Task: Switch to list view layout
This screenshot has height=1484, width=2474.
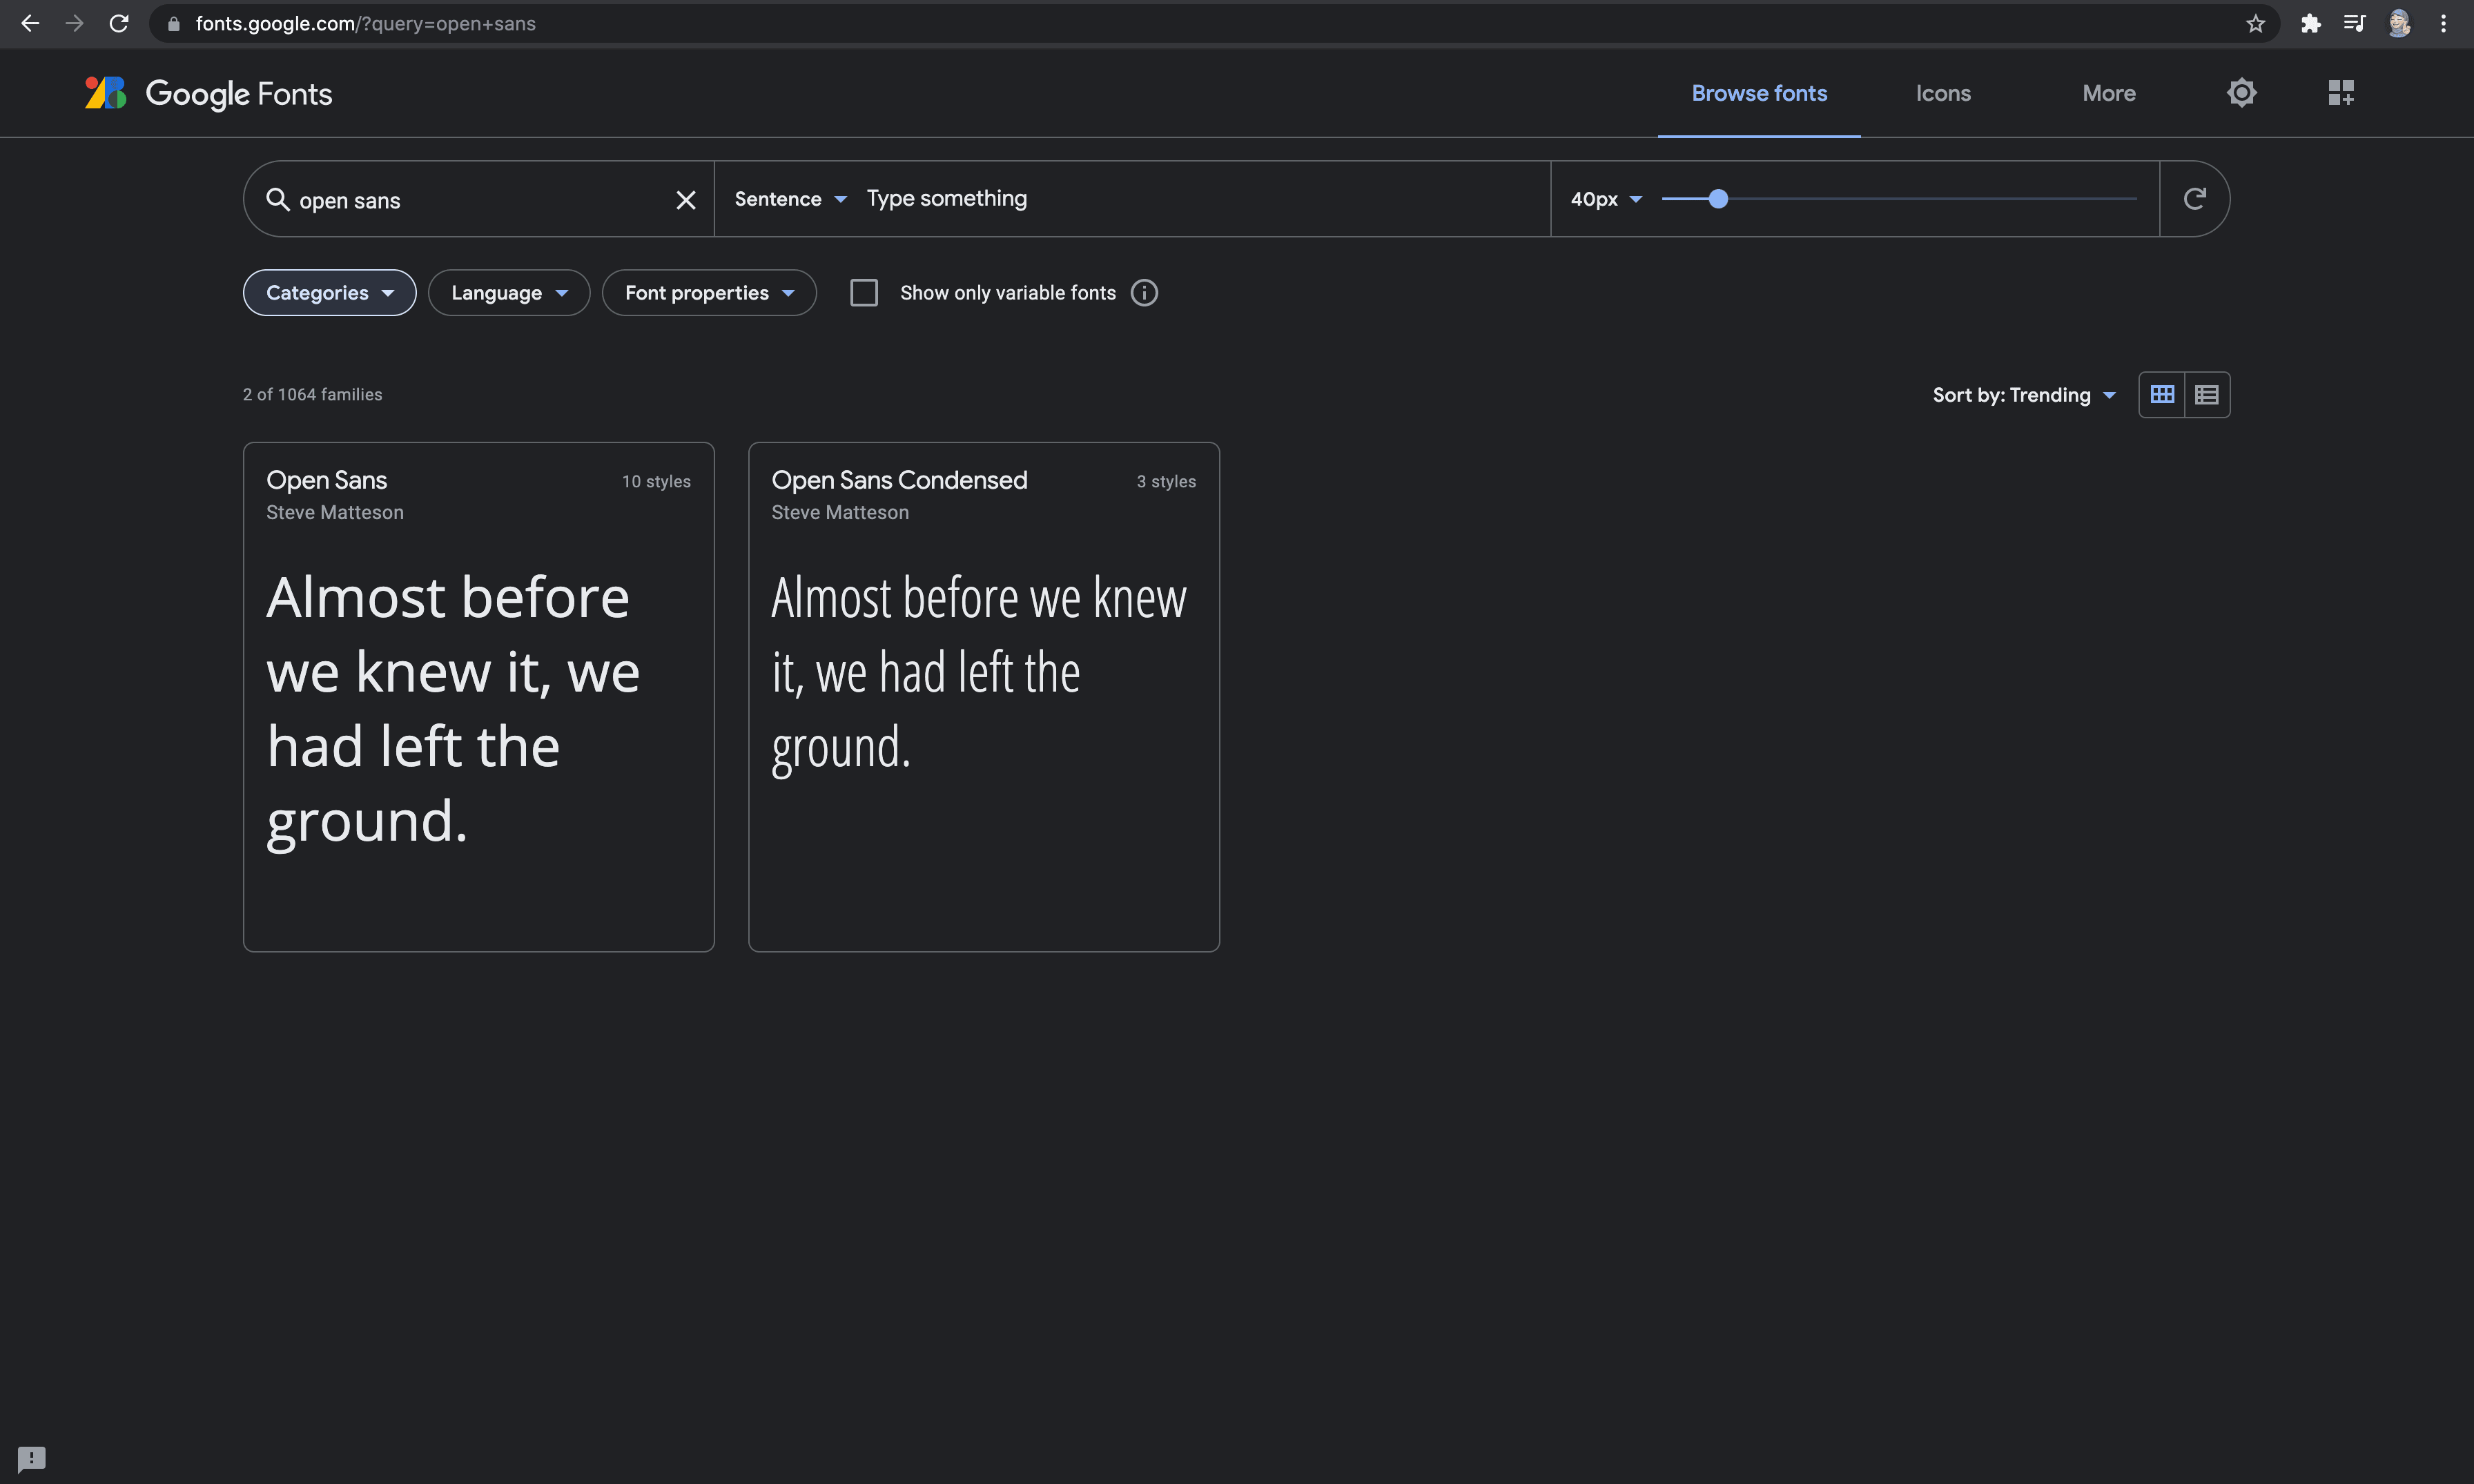Action: pos(2207,395)
